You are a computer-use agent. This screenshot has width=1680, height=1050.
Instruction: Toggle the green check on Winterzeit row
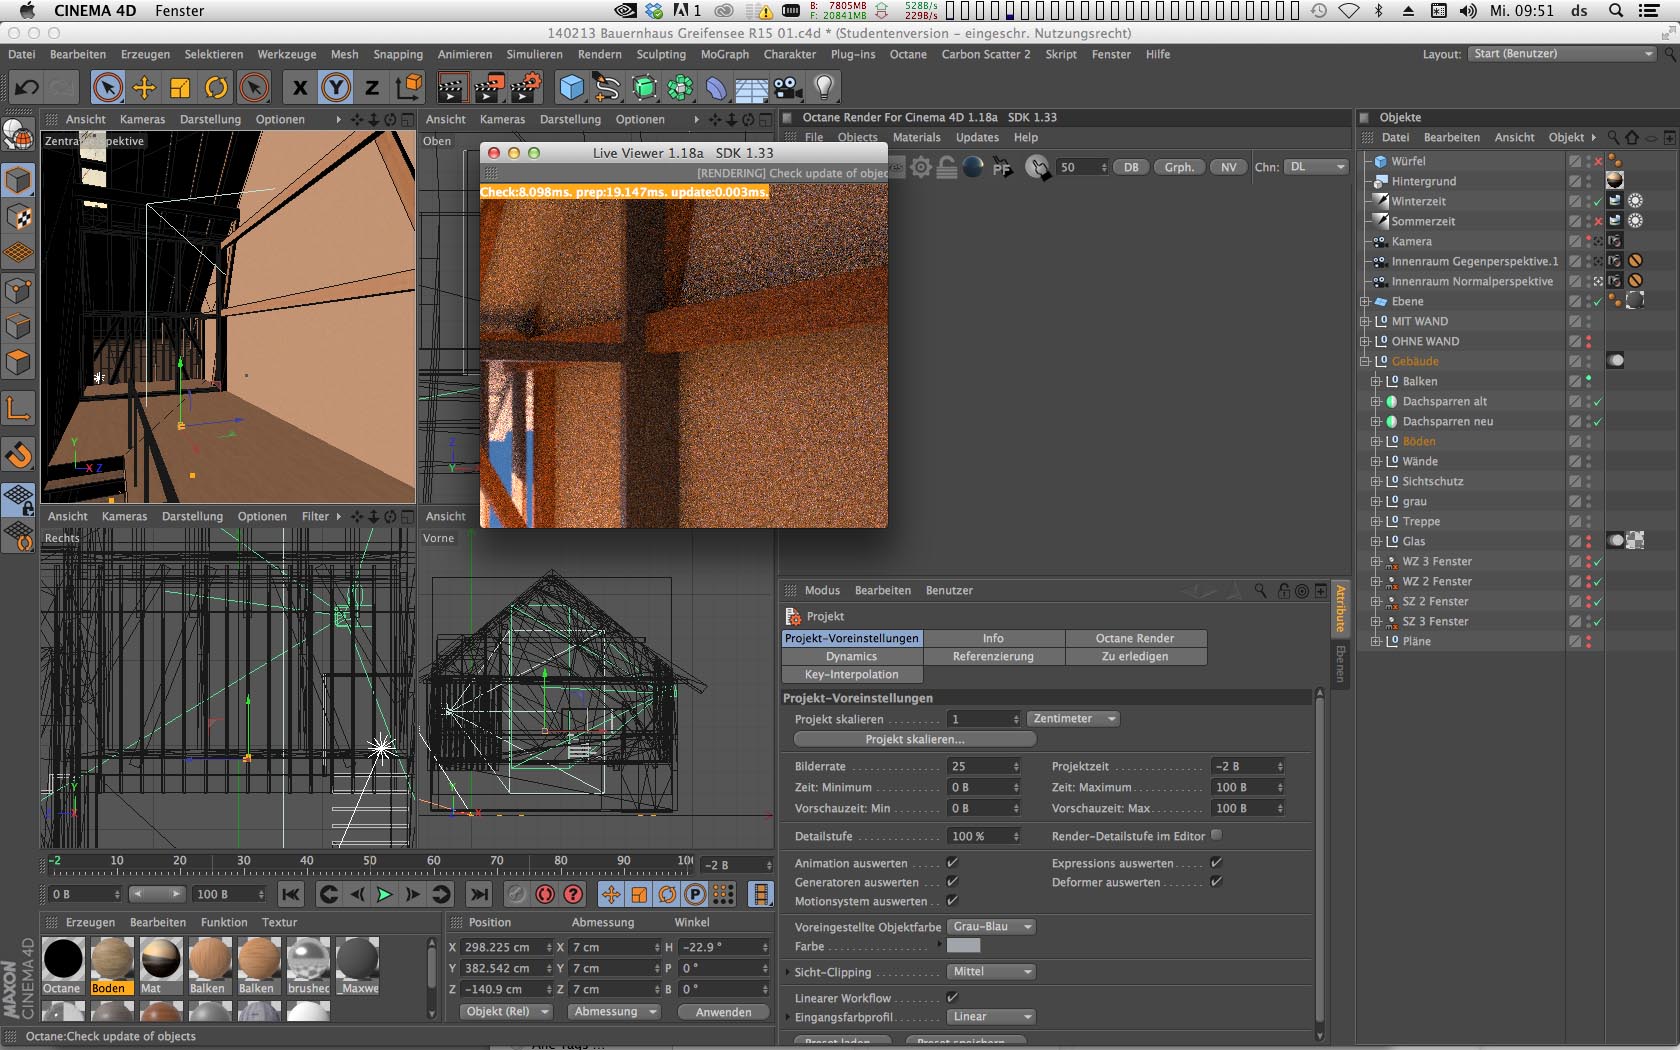1598,202
